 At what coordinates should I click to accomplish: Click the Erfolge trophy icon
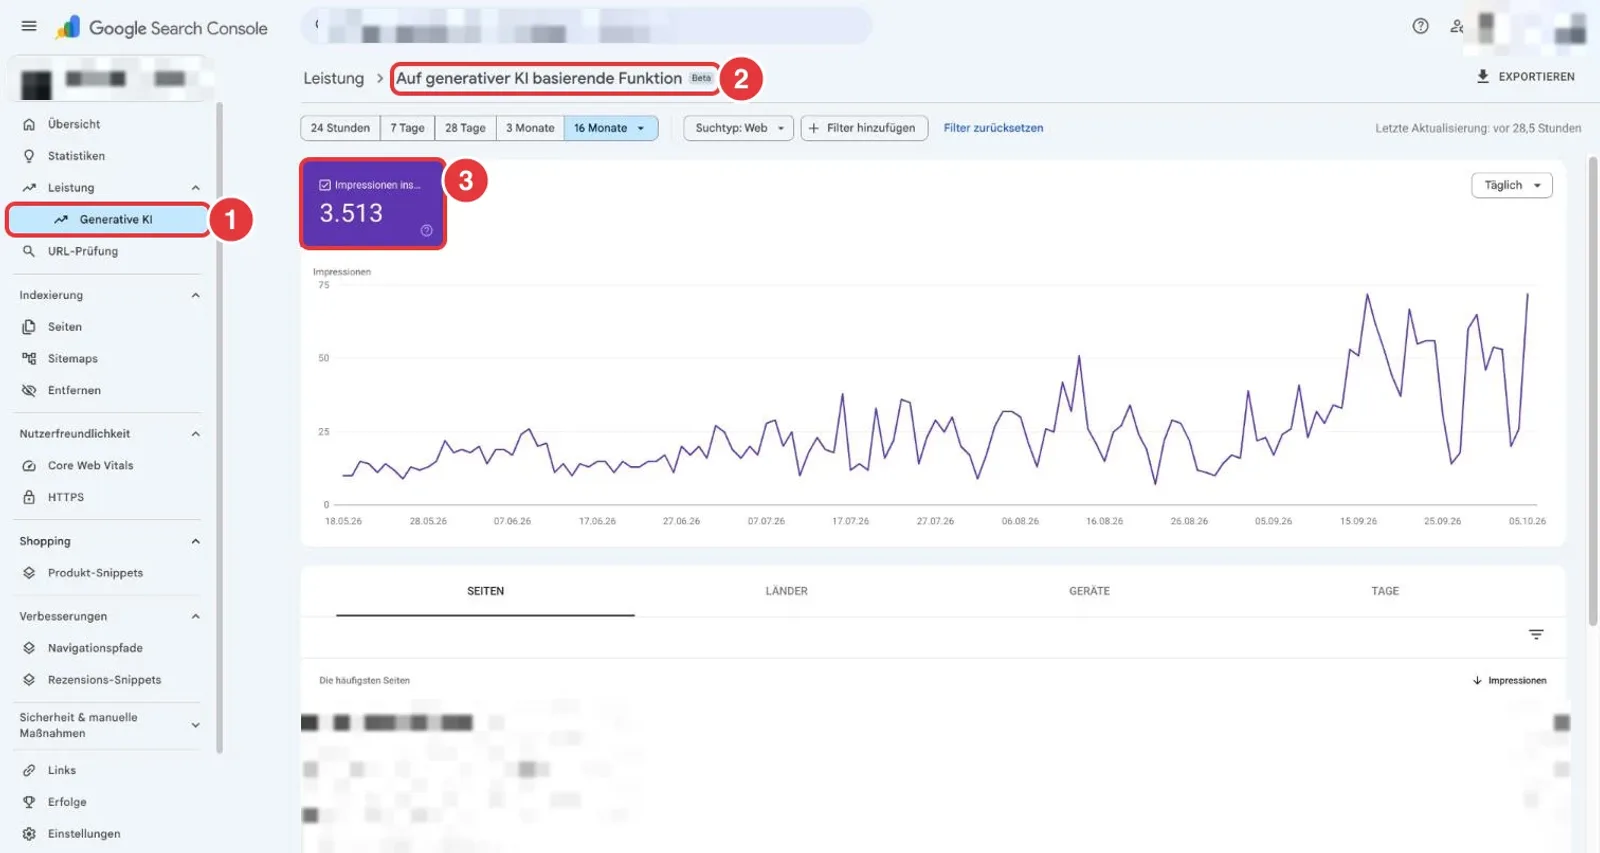(29, 802)
